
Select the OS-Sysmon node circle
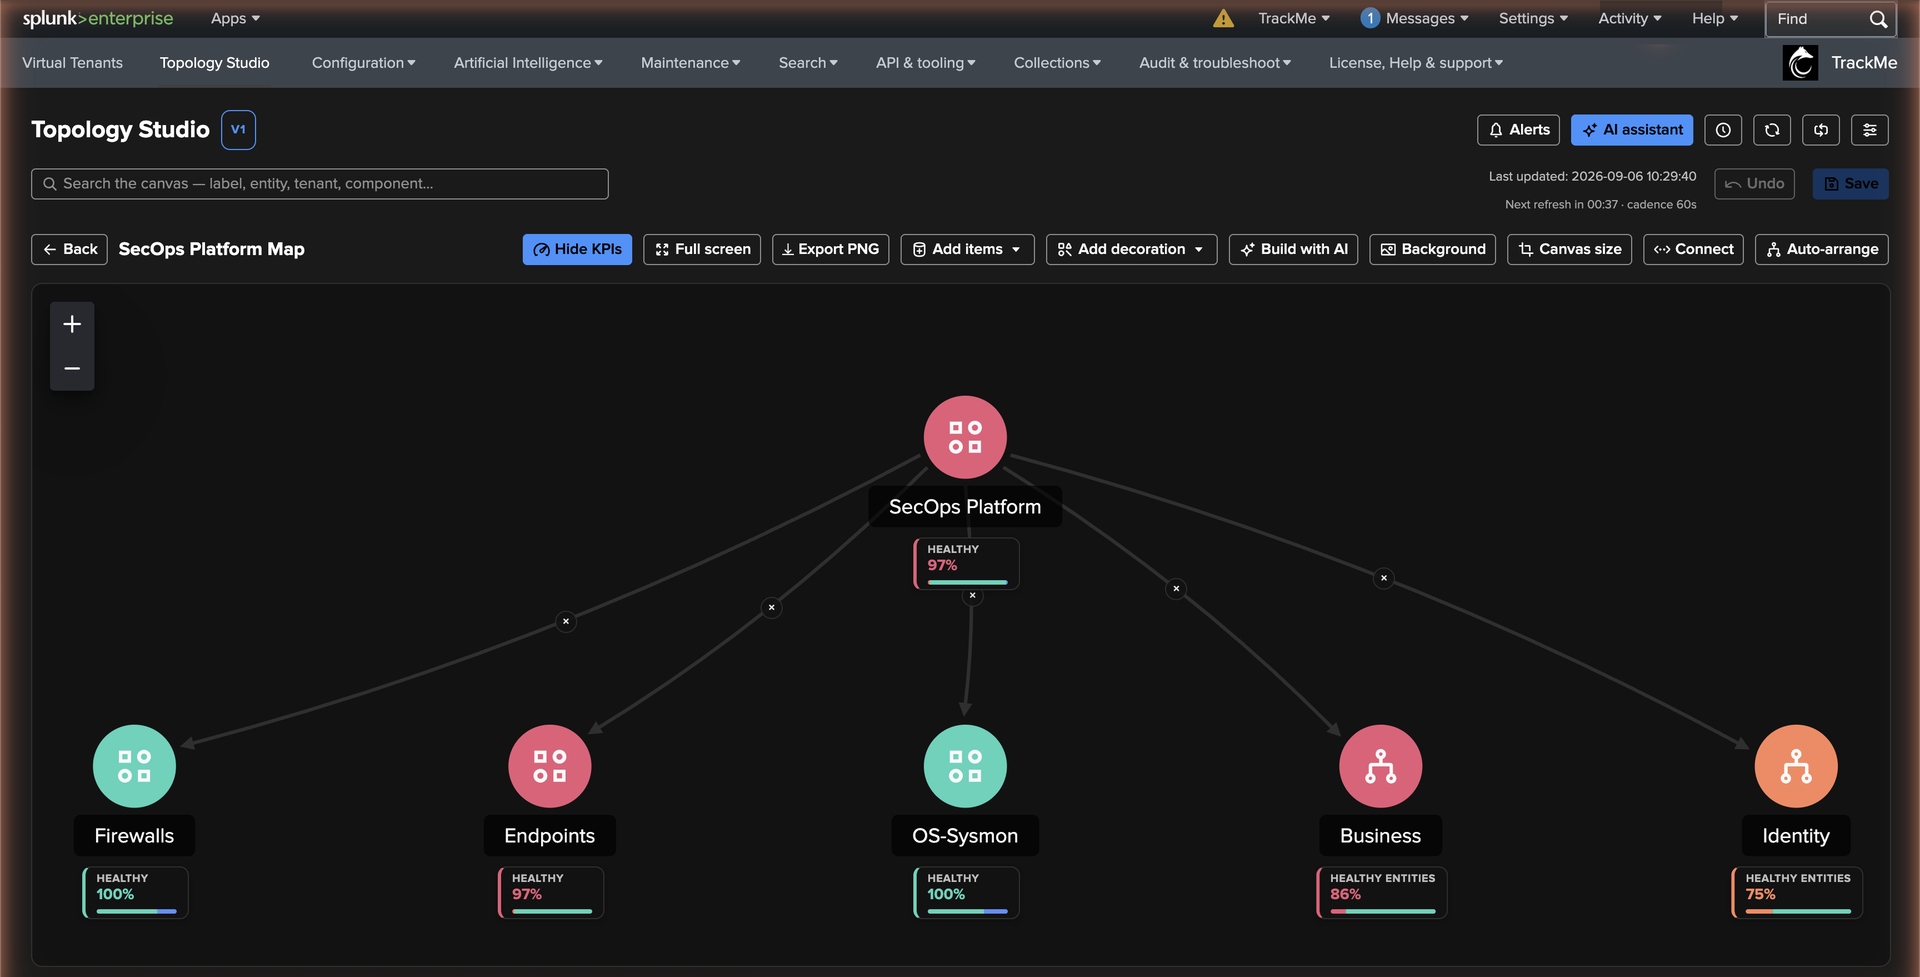click(965, 766)
